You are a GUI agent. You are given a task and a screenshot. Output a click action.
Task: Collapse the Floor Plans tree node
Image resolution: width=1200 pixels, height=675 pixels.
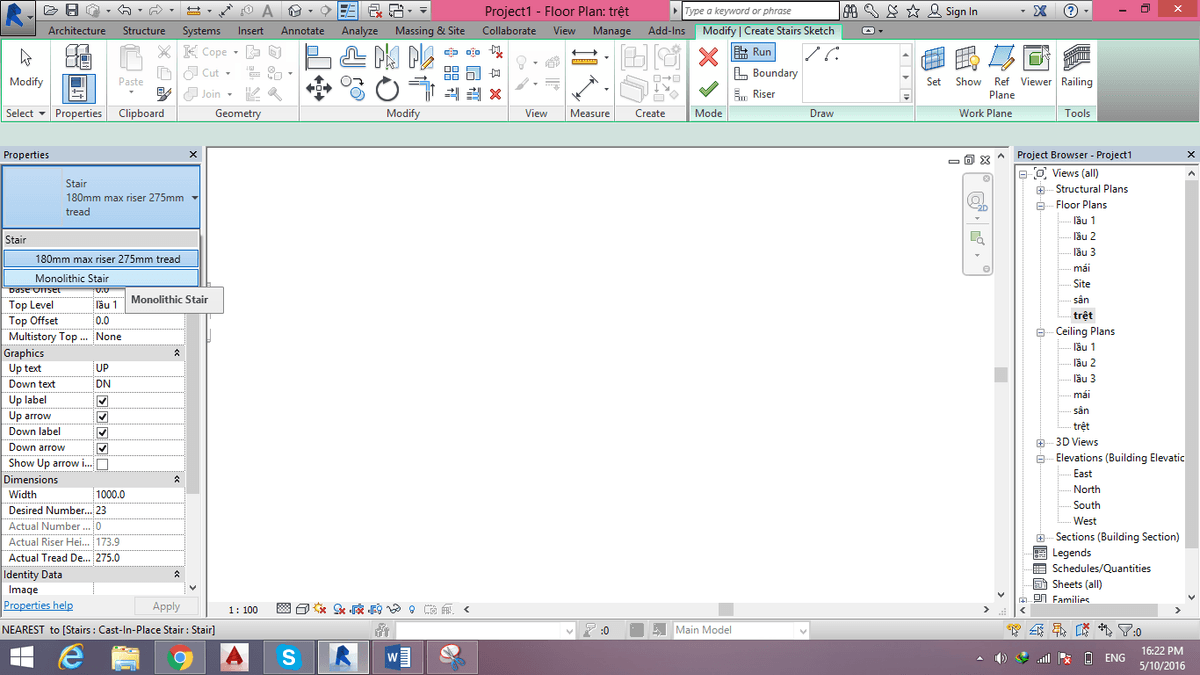[x=1040, y=205]
